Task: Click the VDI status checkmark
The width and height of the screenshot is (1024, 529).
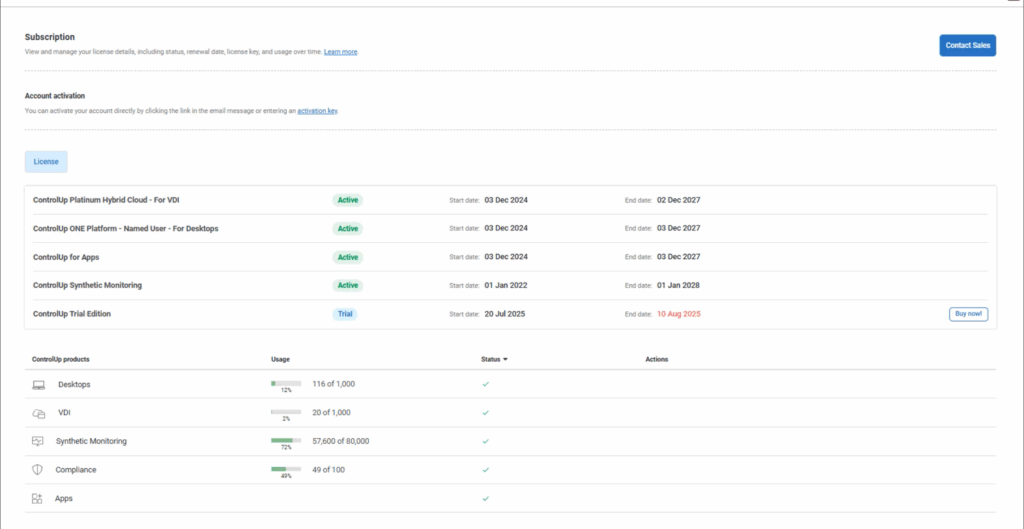Action: pyautogui.click(x=485, y=413)
